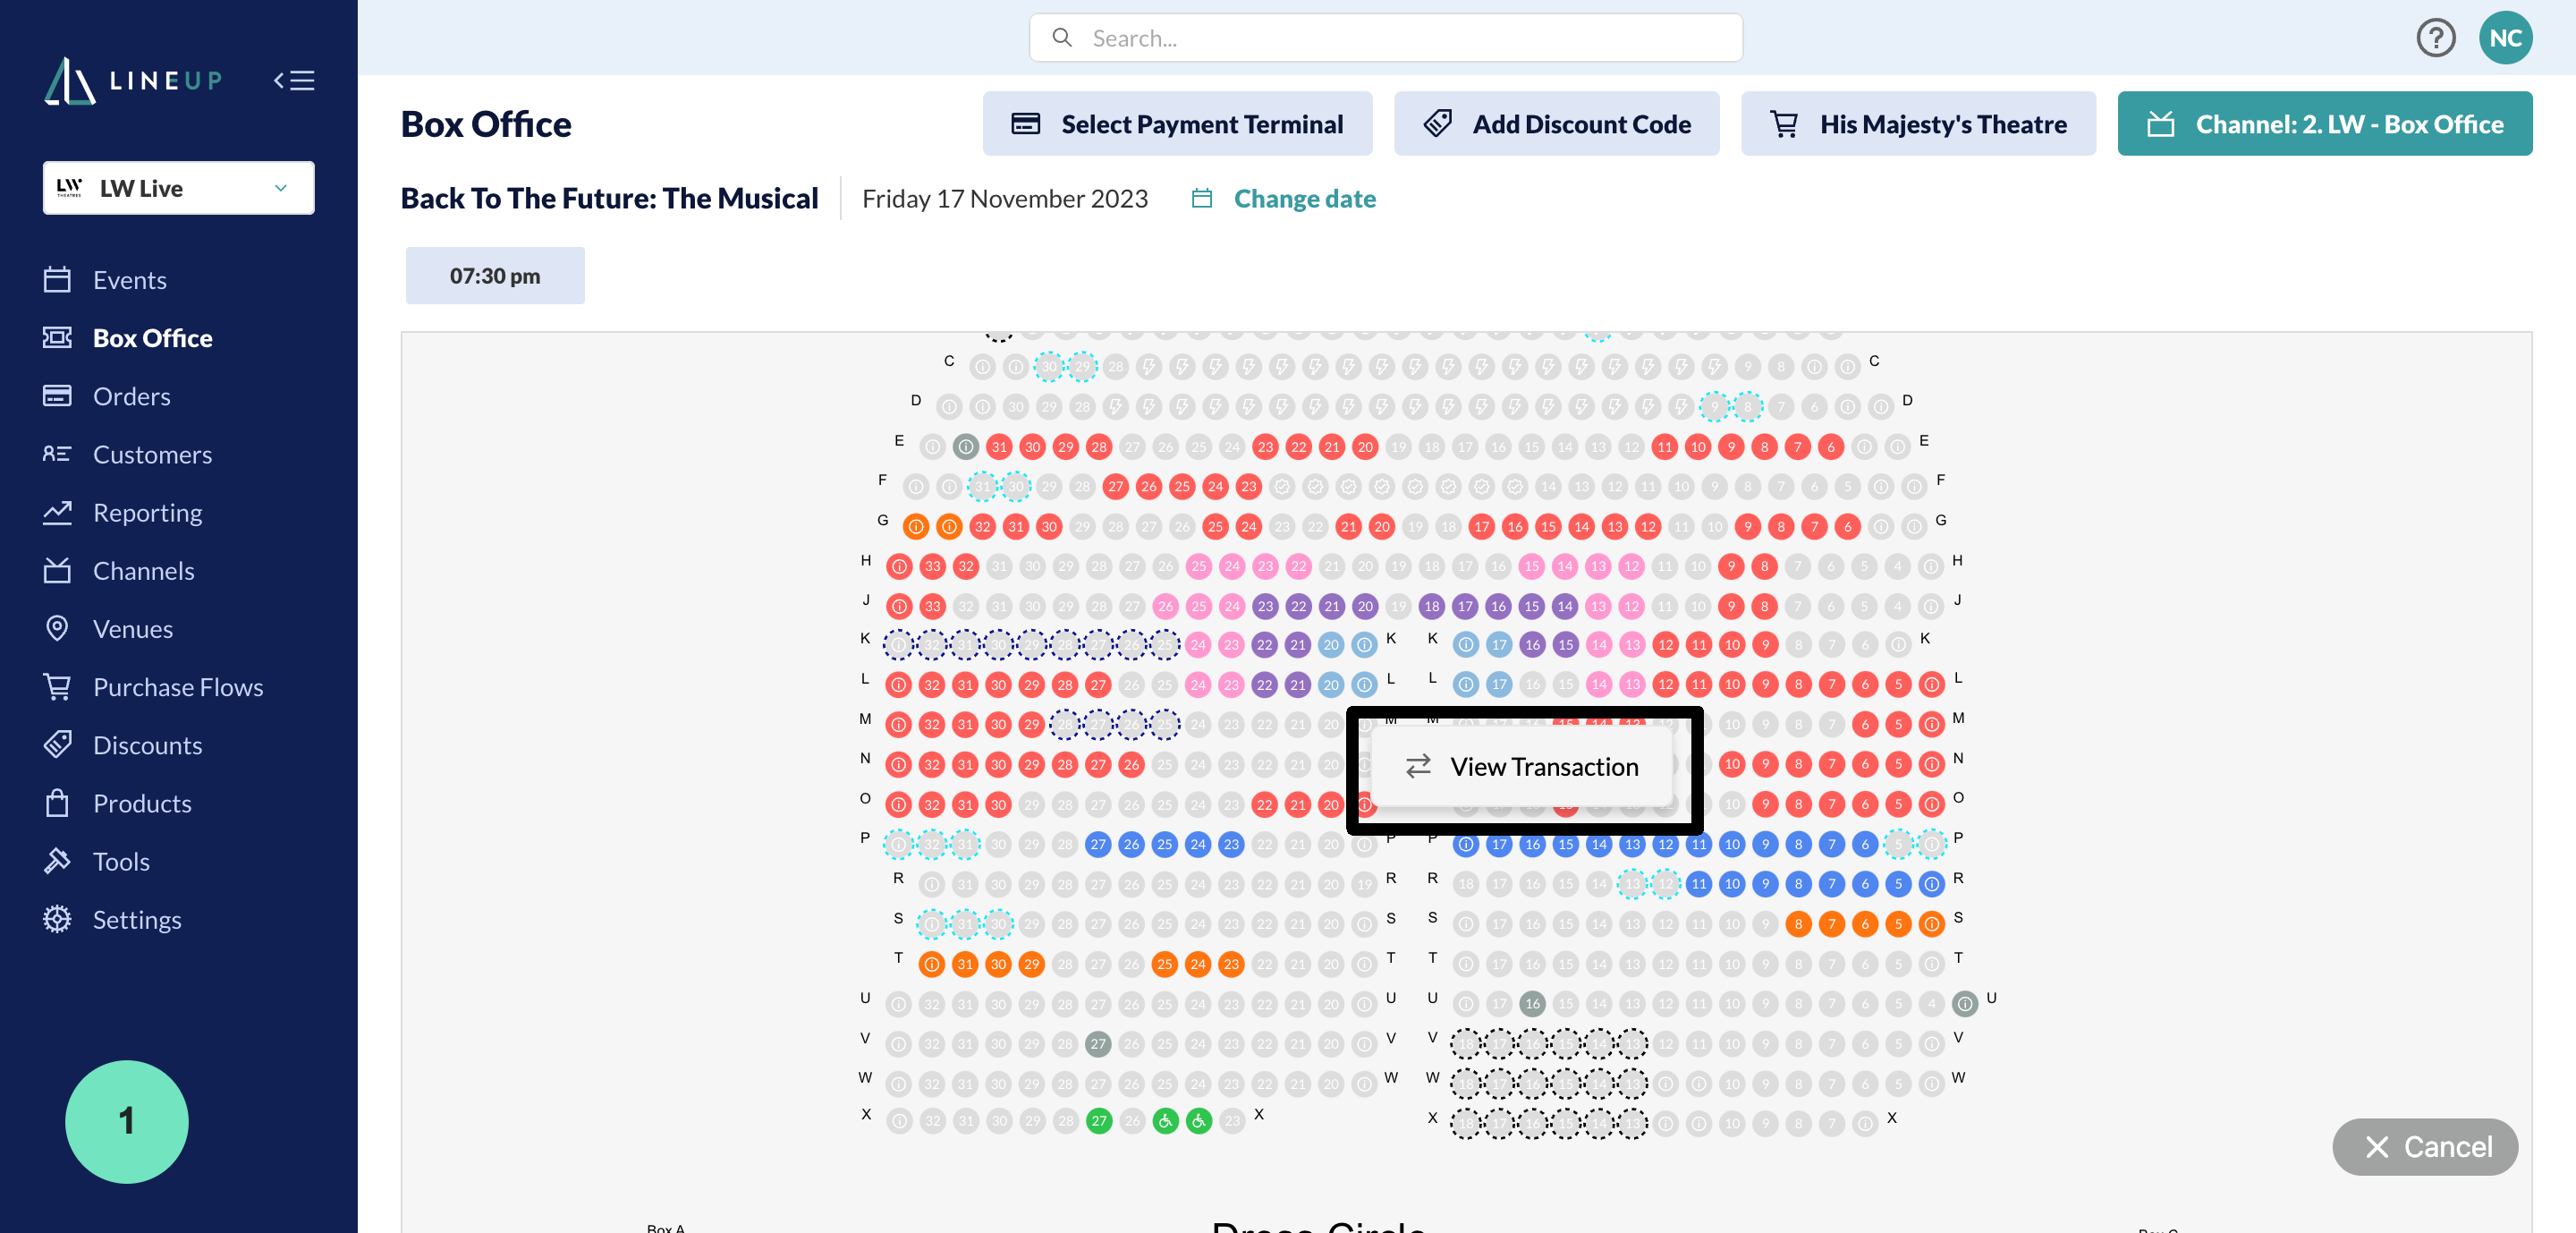Click the Change date link
The width and height of the screenshot is (2576, 1233).
(x=1304, y=198)
